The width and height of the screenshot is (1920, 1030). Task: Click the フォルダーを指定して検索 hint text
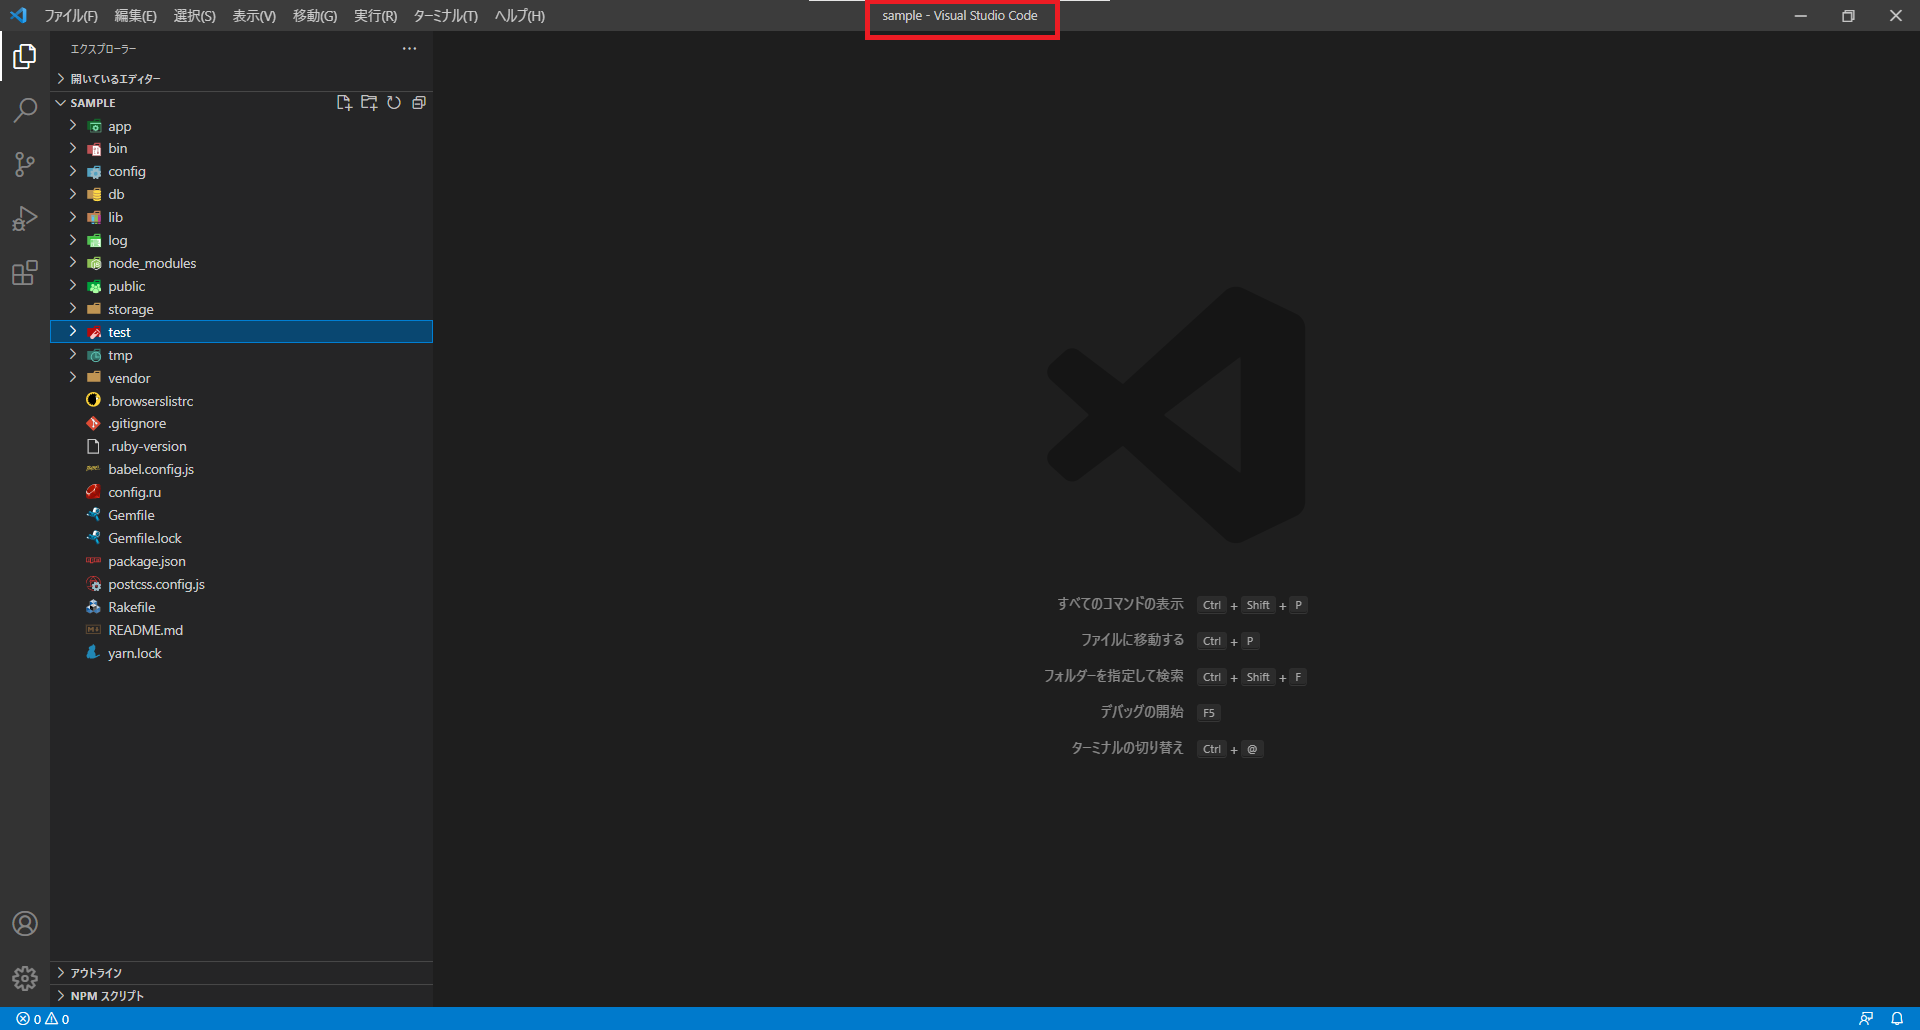click(x=1114, y=676)
